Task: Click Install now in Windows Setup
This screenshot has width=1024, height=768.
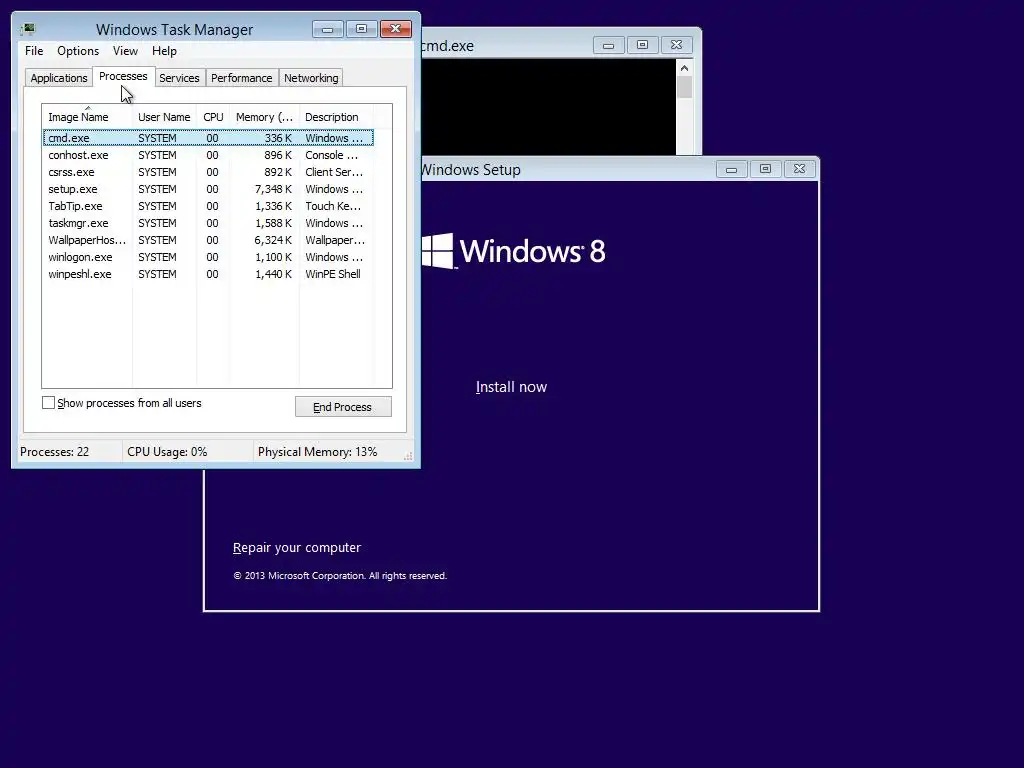Action: (511, 387)
